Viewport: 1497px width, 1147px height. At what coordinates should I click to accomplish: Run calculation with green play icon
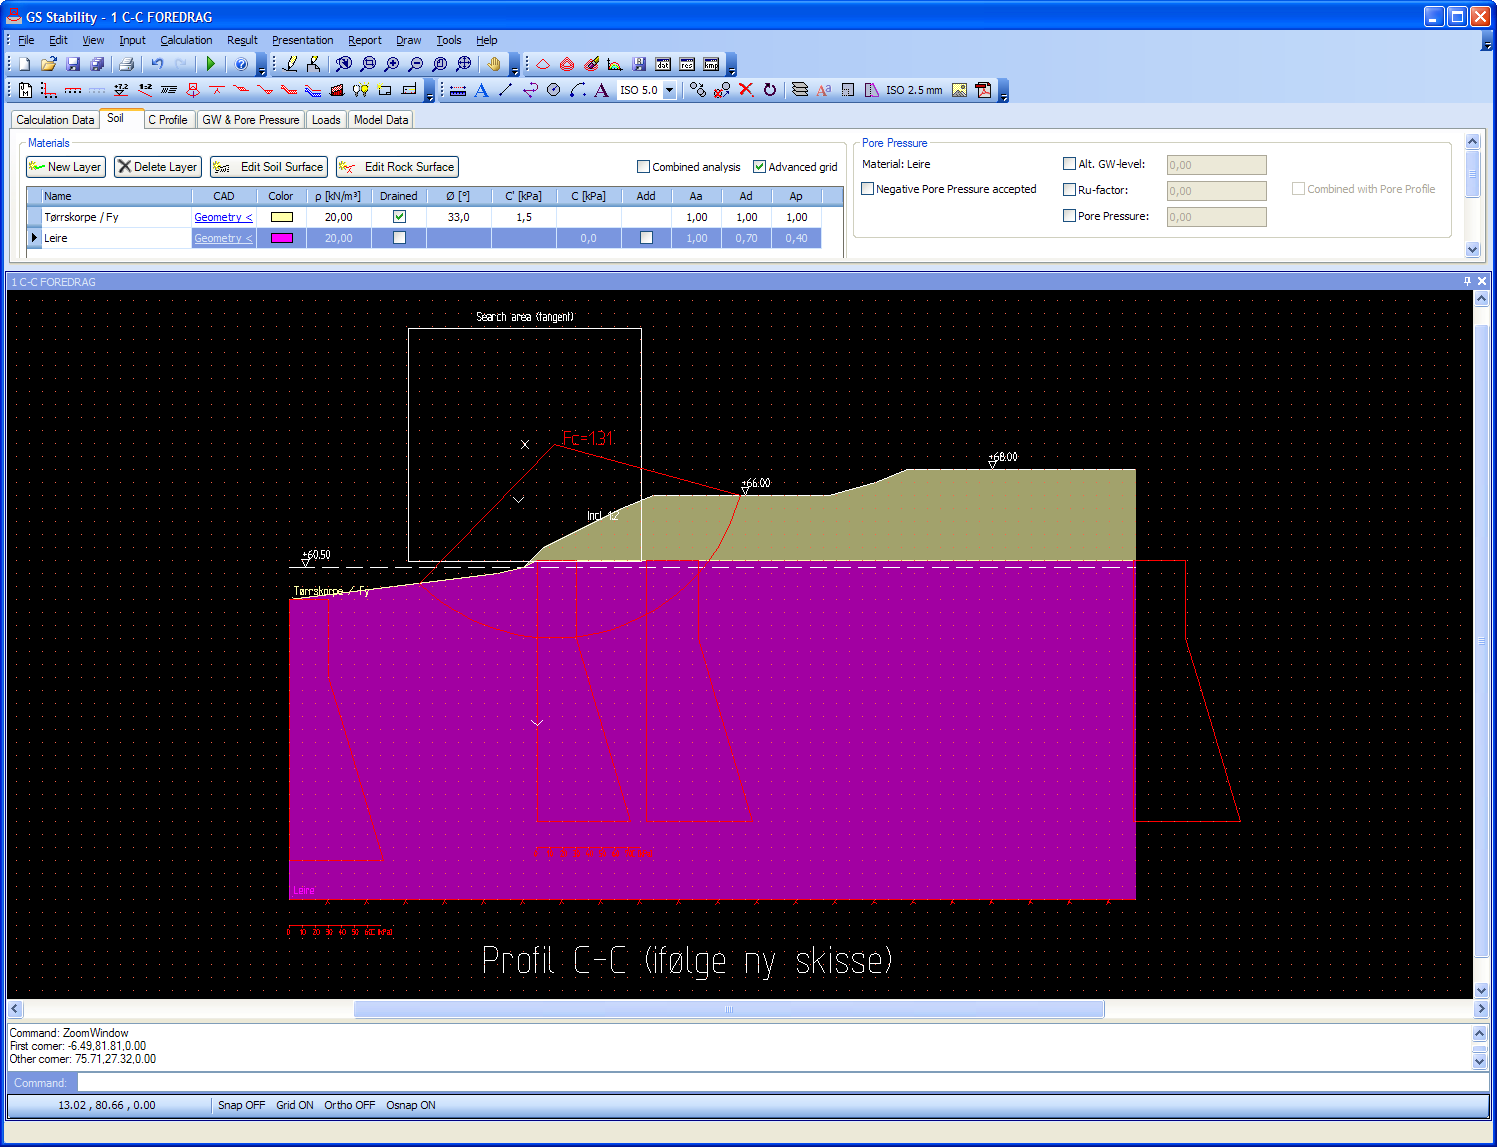[x=211, y=64]
